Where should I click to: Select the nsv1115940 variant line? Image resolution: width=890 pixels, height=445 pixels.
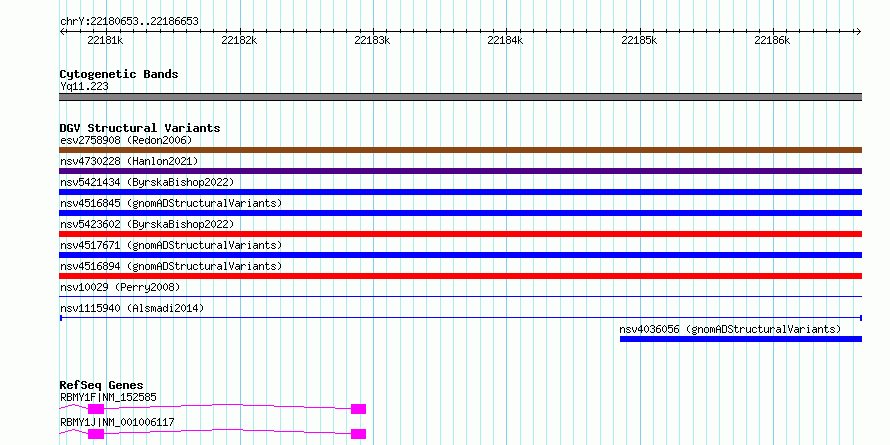click(x=460, y=318)
